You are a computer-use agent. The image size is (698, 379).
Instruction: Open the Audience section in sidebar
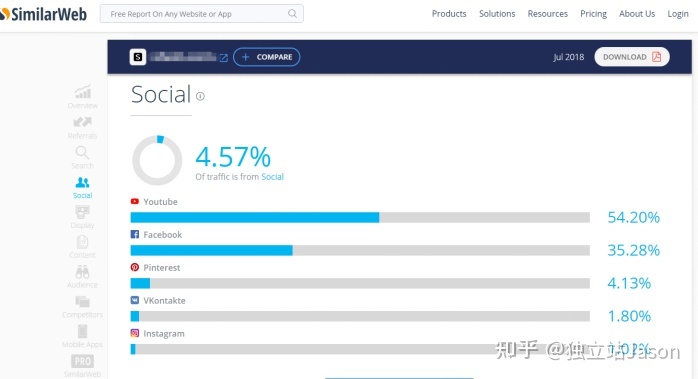click(82, 277)
